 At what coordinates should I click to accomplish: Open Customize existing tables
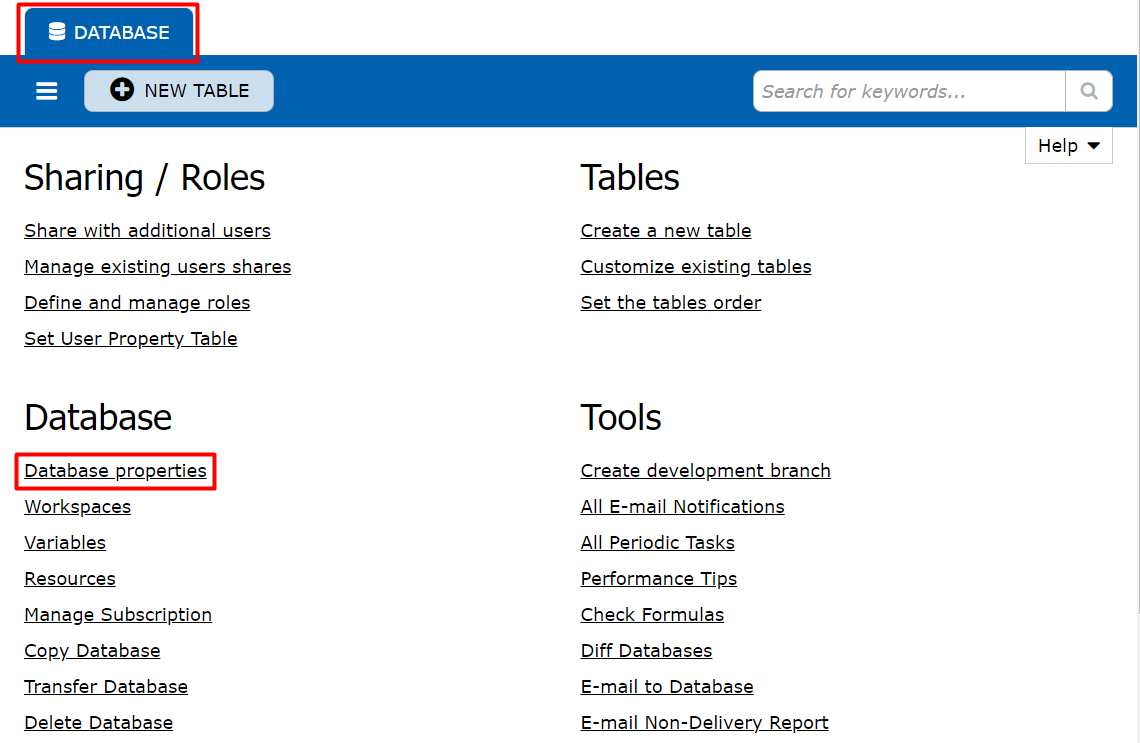pyautogui.click(x=696, y=267)
